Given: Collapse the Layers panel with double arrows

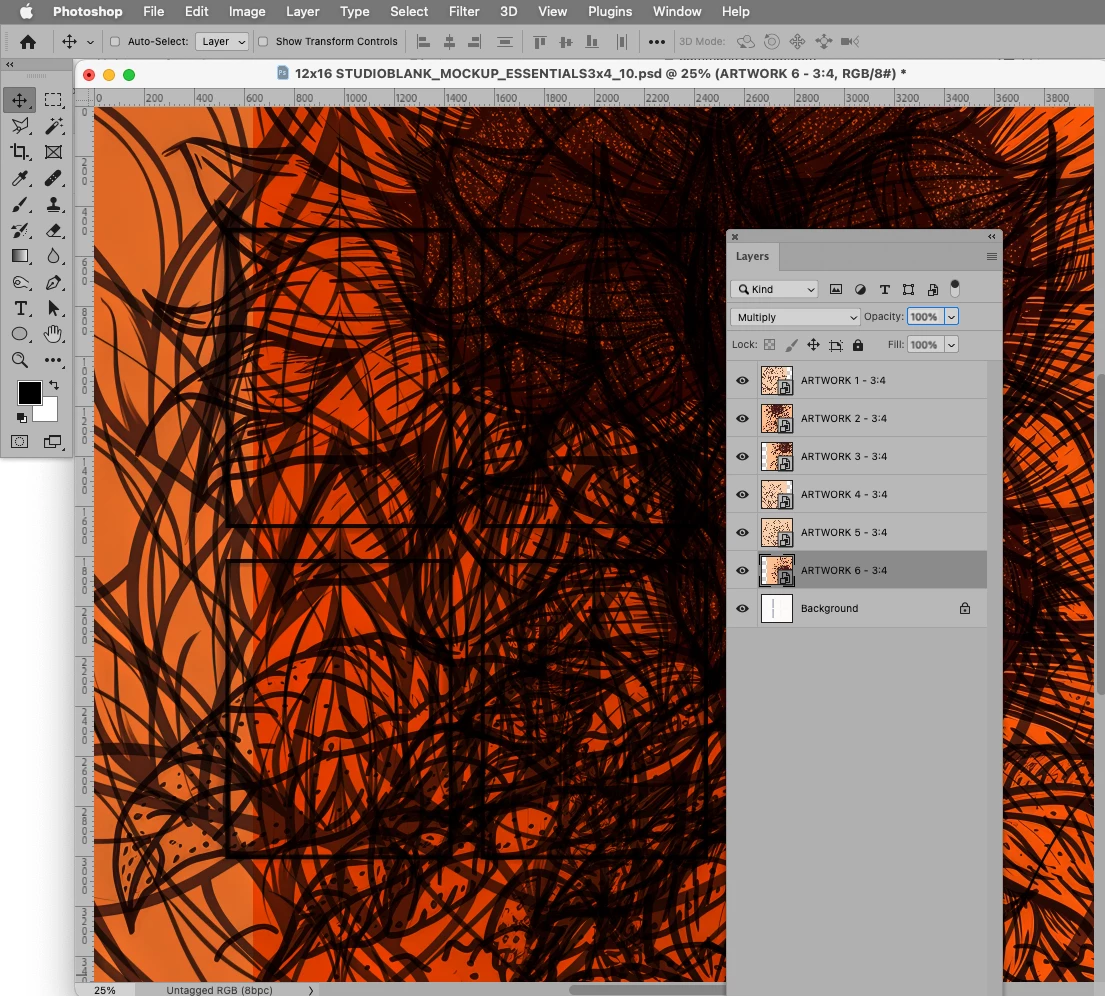Looking at the screenshot, I should point(992,237).
